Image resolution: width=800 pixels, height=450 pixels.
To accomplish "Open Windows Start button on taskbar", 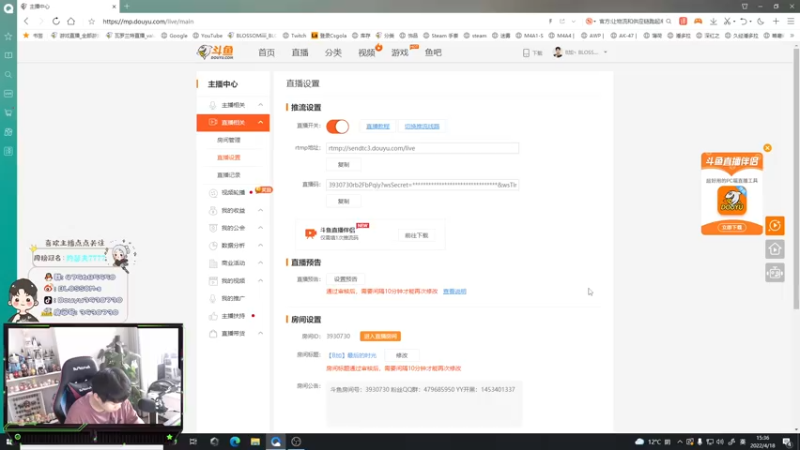I will click(9, 442).
